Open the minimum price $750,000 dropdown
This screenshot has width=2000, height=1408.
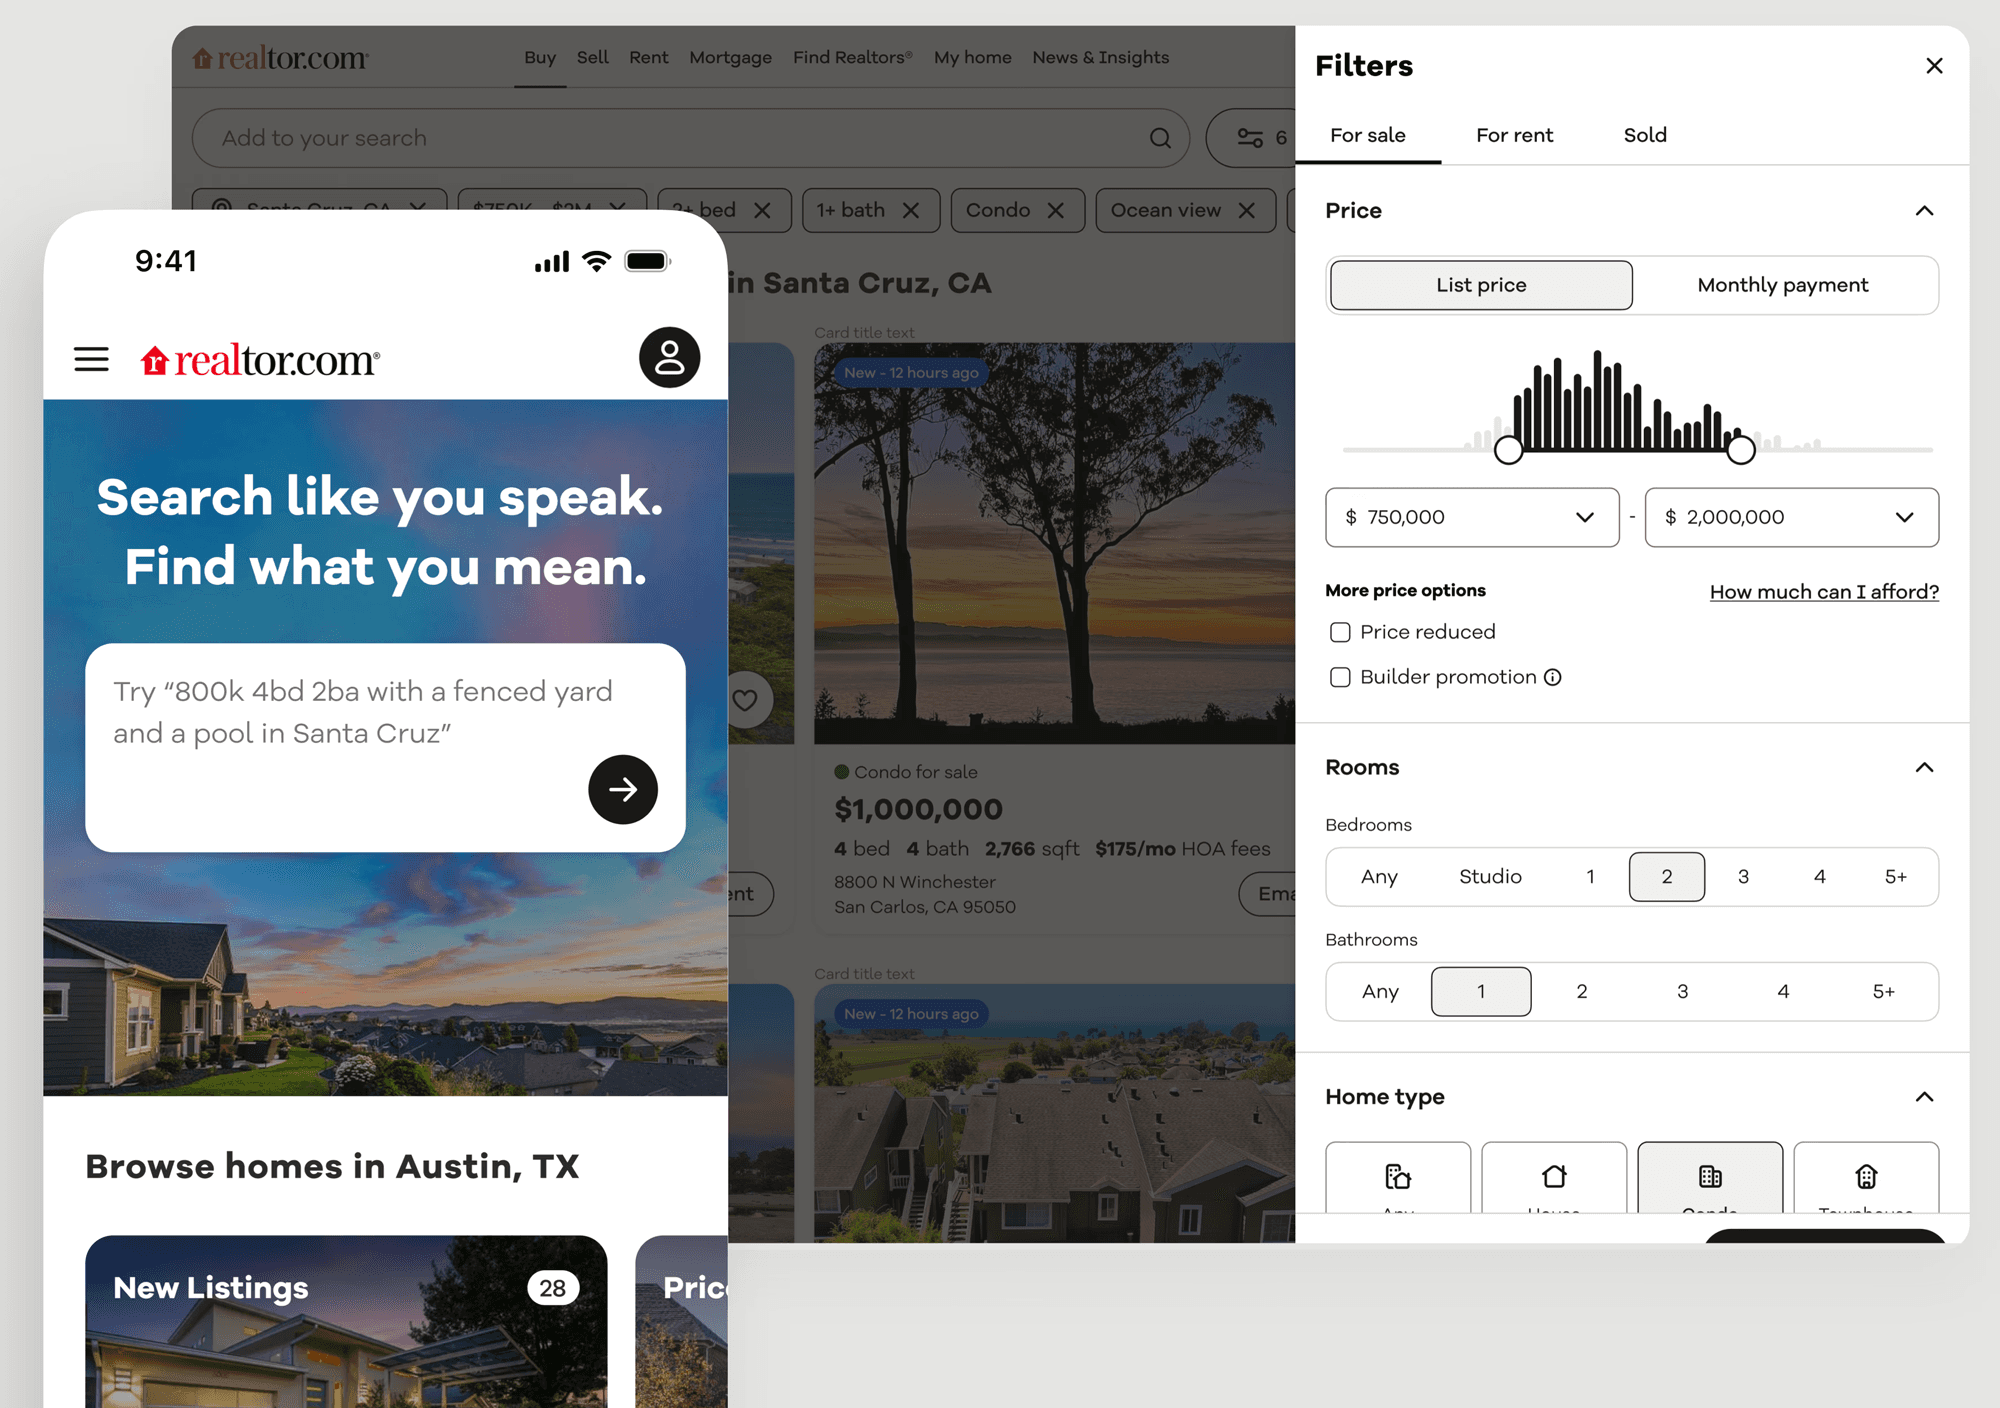pos(1472,517)
